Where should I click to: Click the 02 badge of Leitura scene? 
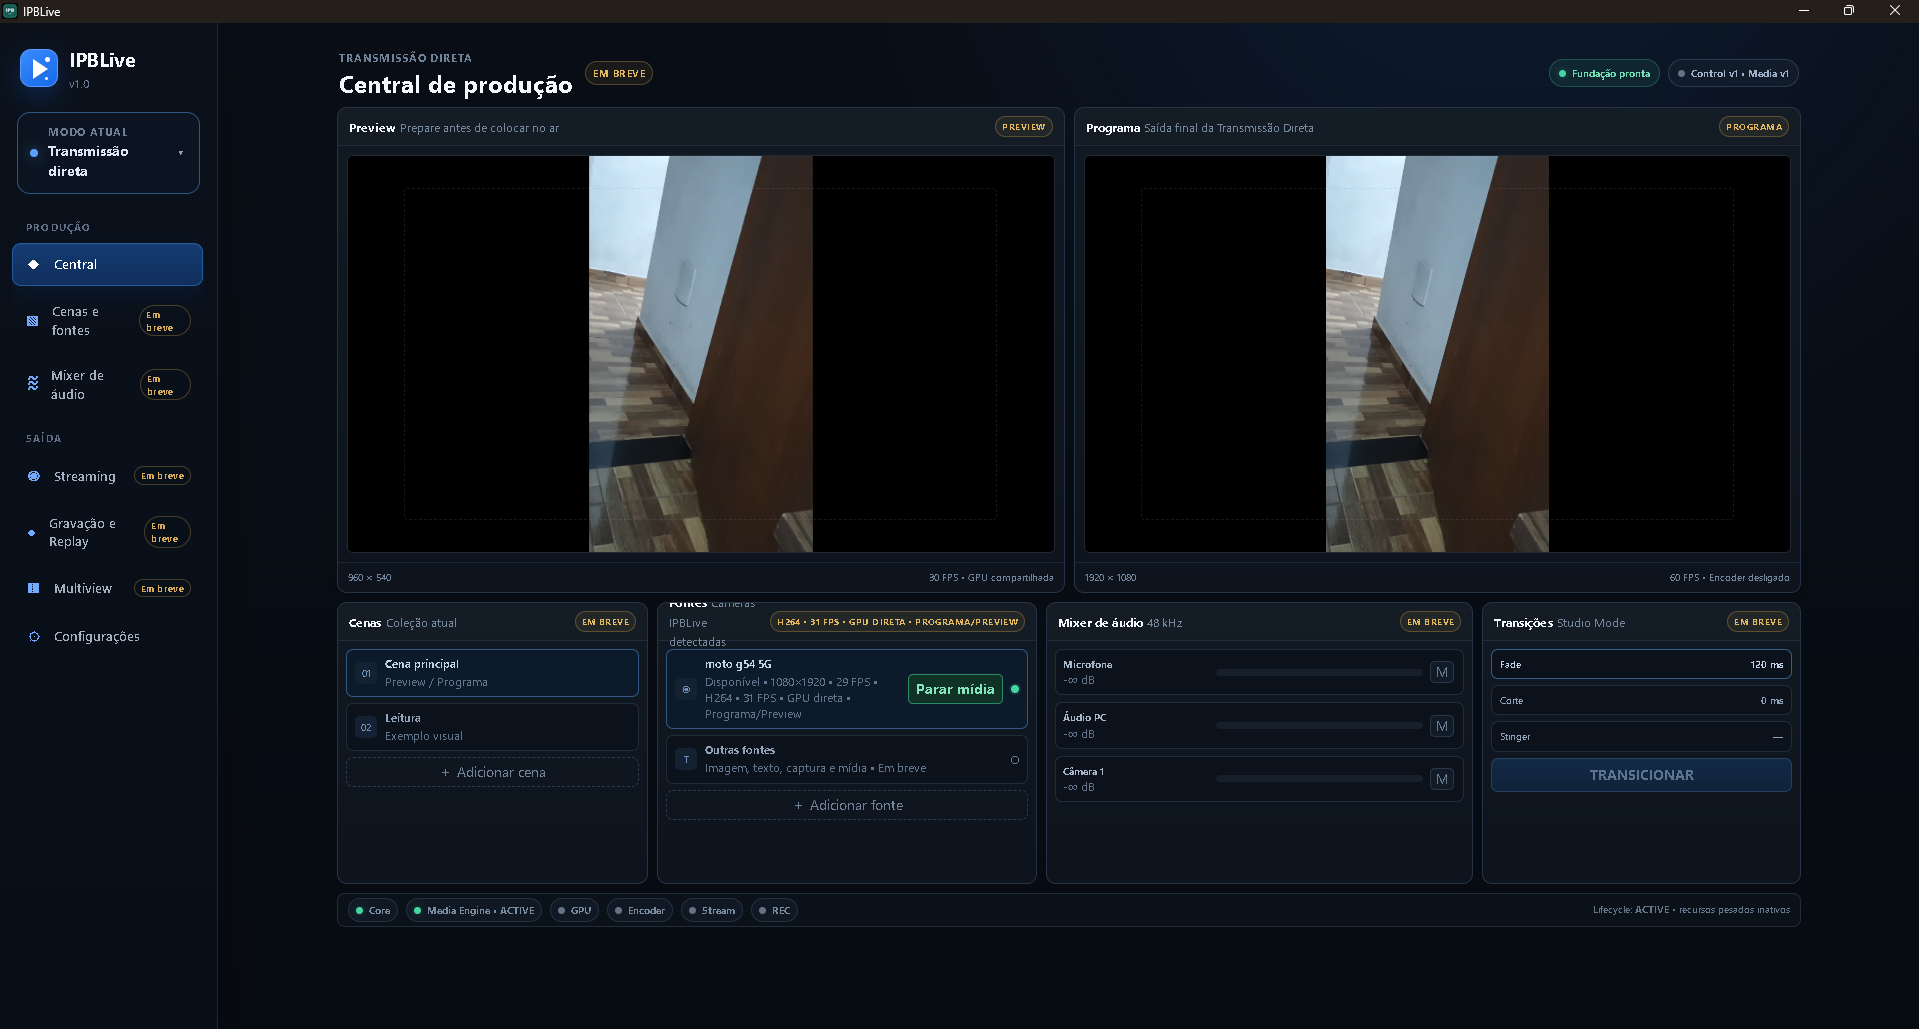point(366,727)
